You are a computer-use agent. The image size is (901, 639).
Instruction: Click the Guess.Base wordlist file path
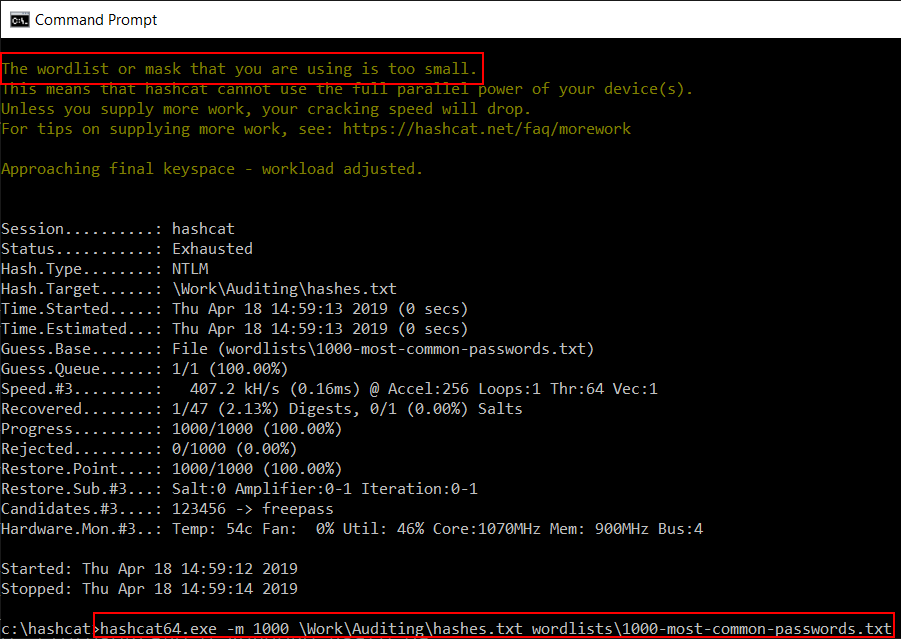(383, 349)
